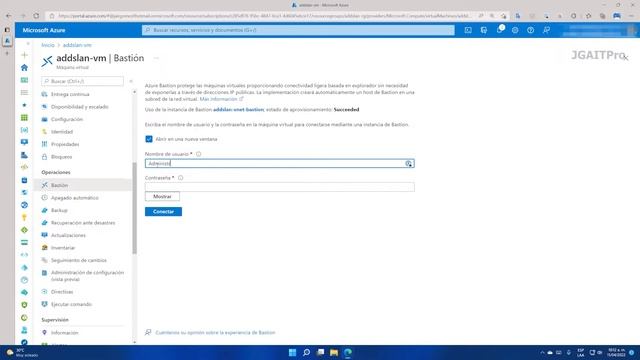
Task: Click Inicio in the breadcrumb
Action: click(x=48, y=45)
